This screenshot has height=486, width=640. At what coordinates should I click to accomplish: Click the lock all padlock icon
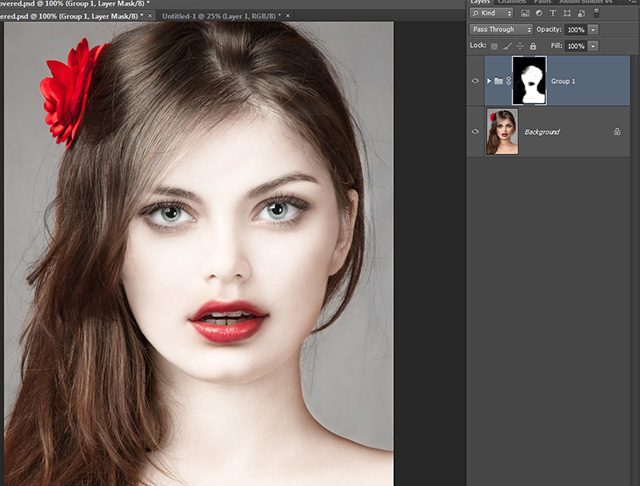(534, 46)
